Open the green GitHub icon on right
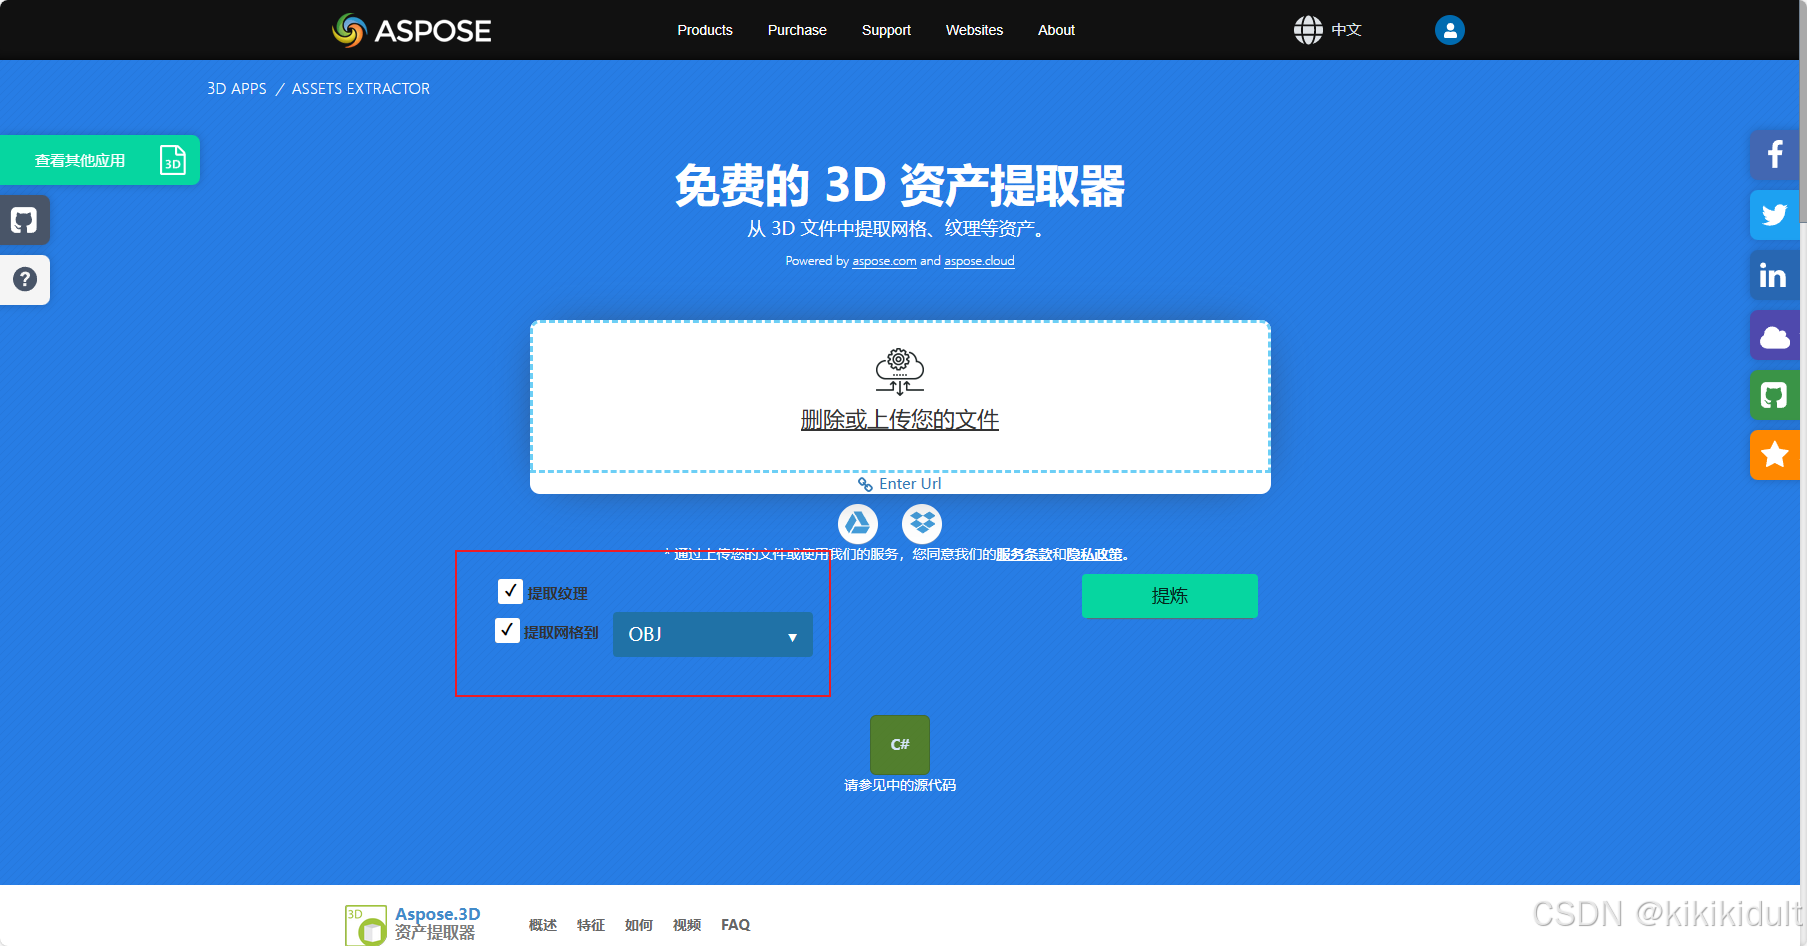The image size is (1807, 946). click(x=1774, y=395)
